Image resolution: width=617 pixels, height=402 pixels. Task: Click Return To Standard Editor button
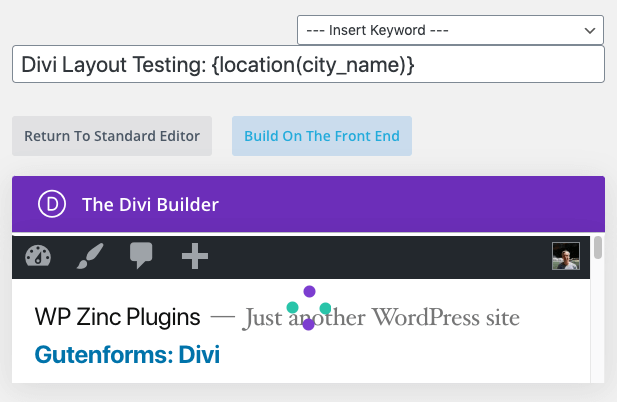(x=112, y=136)
